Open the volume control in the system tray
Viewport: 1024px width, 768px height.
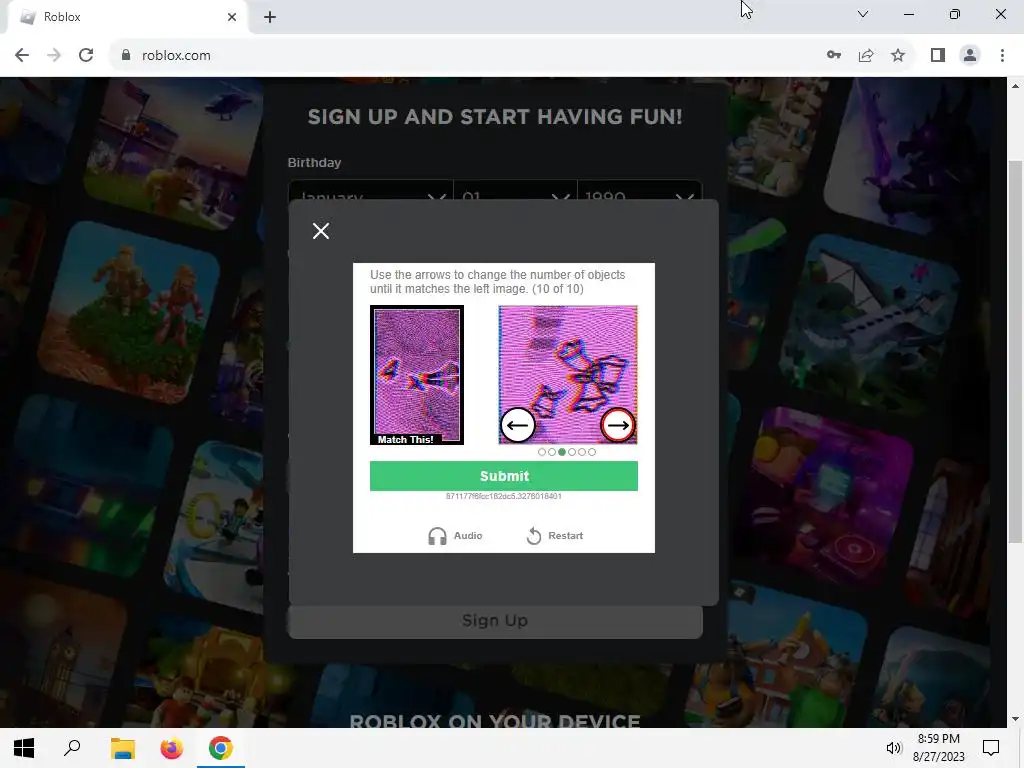tap(893, 748)
